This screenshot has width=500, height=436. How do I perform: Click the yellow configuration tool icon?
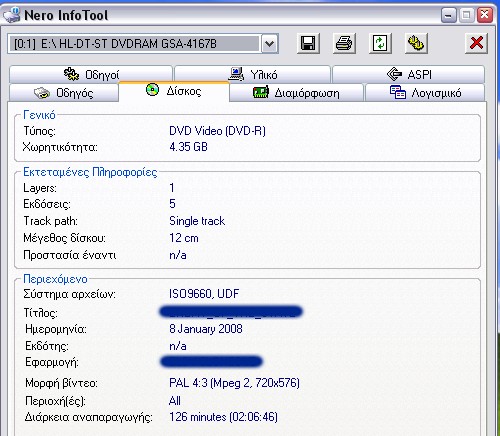[416, 43]
